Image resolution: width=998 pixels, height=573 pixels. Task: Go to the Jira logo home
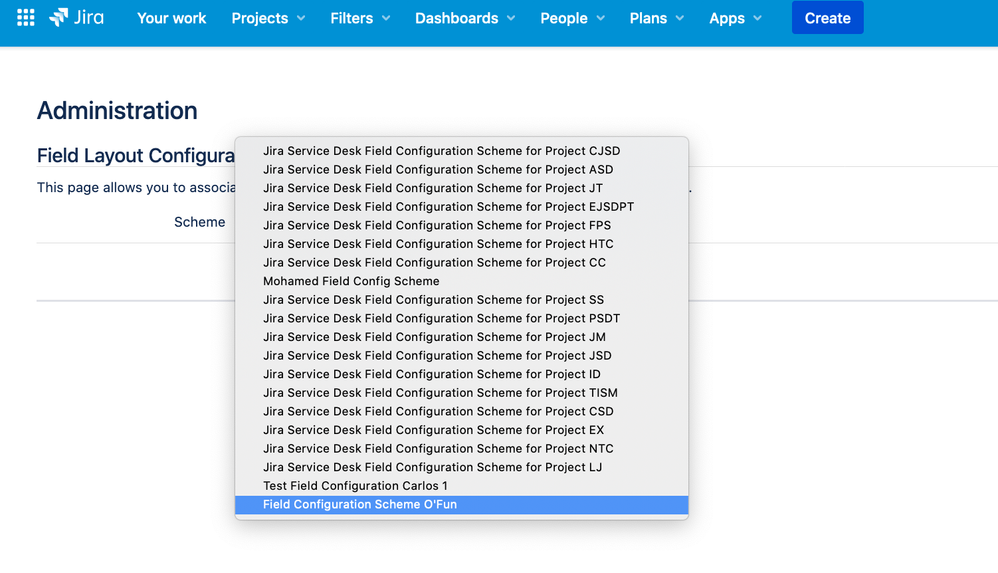point(76,18)
